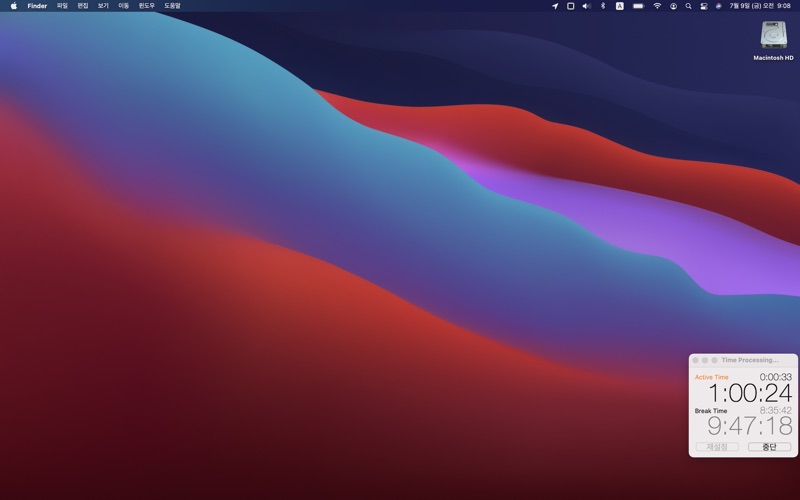Open Spotlight search magnifier icon
The height and width of the screenshot is (500, 800).
click(688, 6)
